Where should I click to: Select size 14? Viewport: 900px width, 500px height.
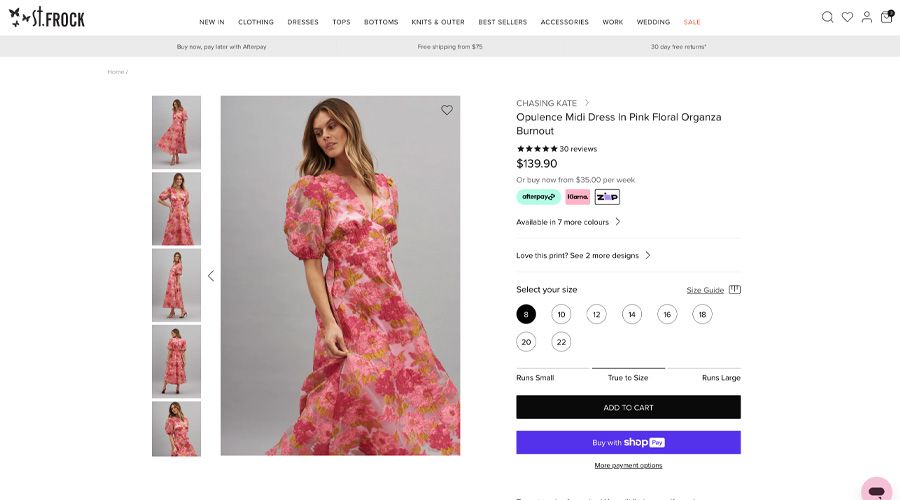pyautogui.click(x=632, y=314)
